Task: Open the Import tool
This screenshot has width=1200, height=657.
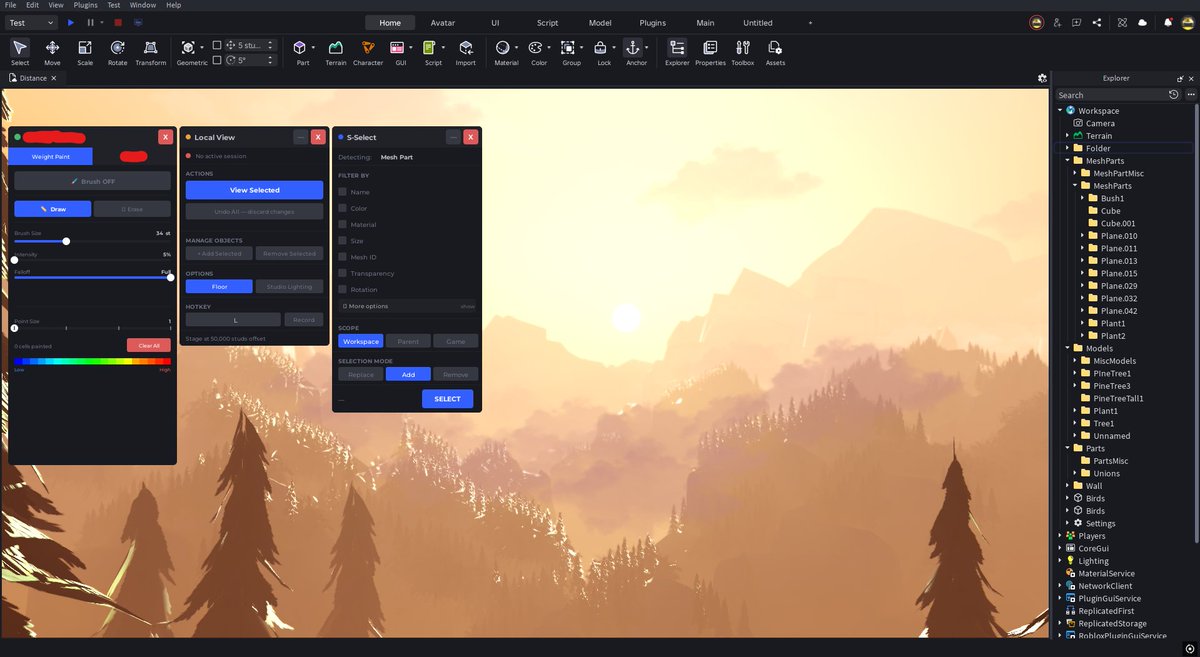Action: click(466, 51)
